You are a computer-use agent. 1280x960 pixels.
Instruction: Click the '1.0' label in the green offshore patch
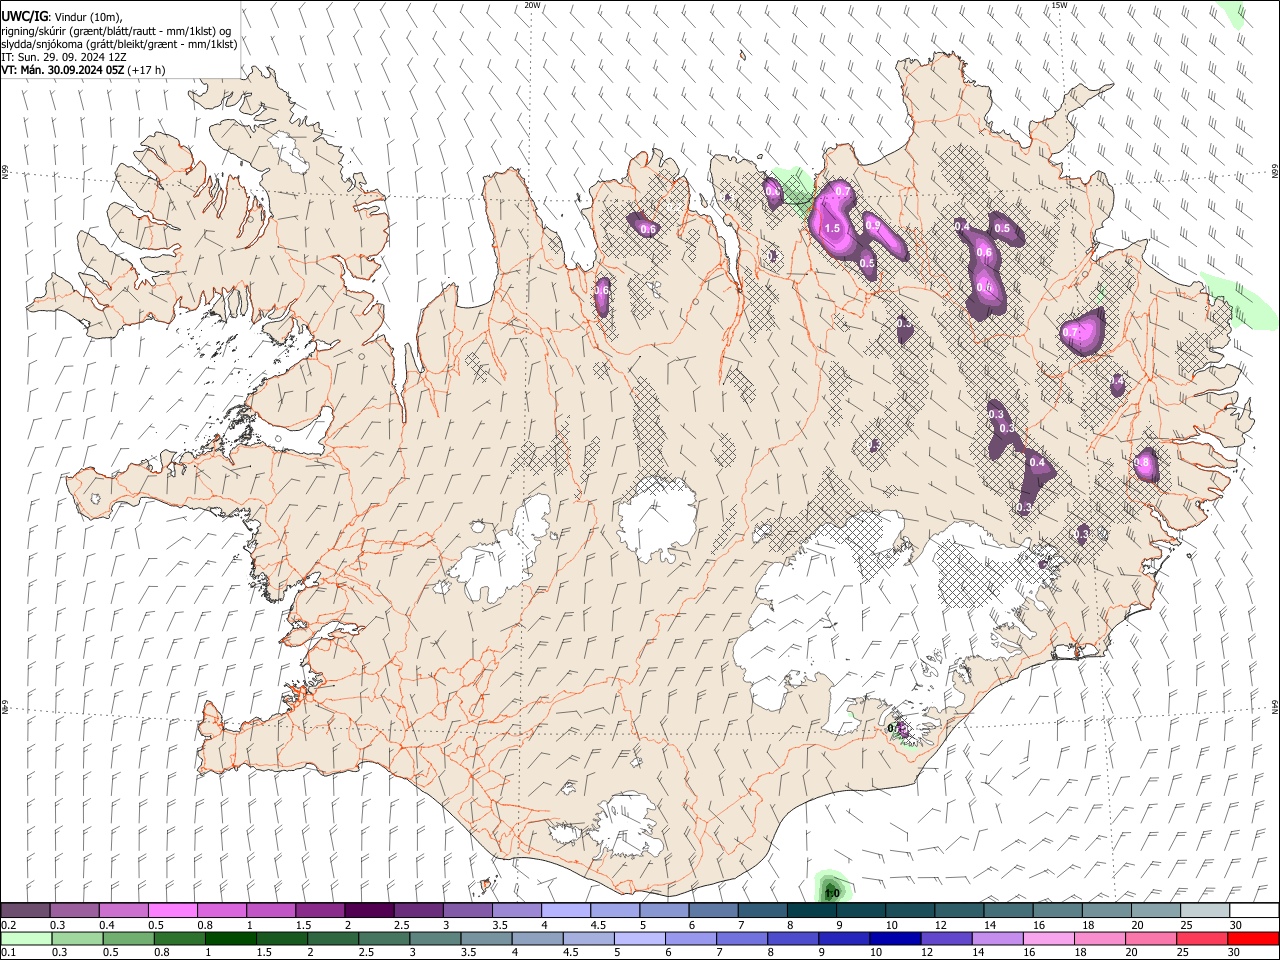click(832, 892)
